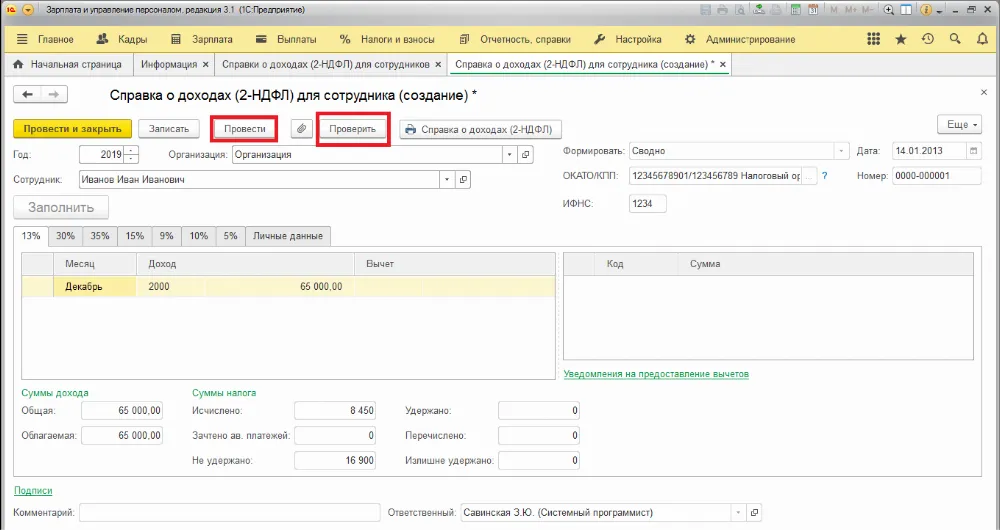Image resolution: width=1000 pixels, height=530 pixels.
Task: Click the ellipsis button in ОКАТО/КПП field
Action: (809, 176)
